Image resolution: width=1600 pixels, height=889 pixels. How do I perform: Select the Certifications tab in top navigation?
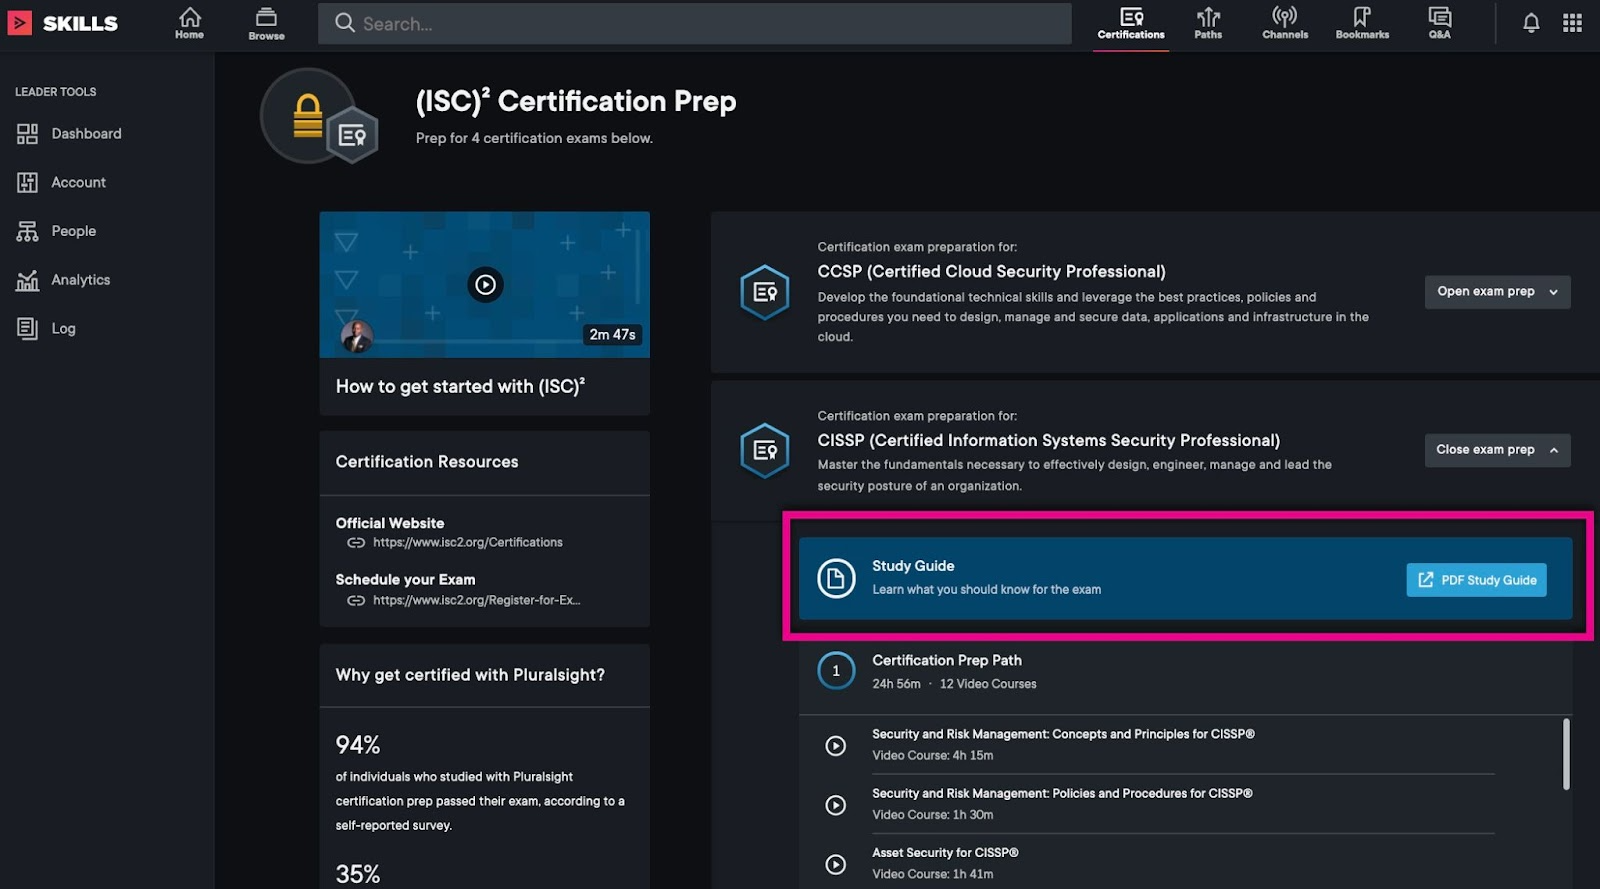point(1130,23)
